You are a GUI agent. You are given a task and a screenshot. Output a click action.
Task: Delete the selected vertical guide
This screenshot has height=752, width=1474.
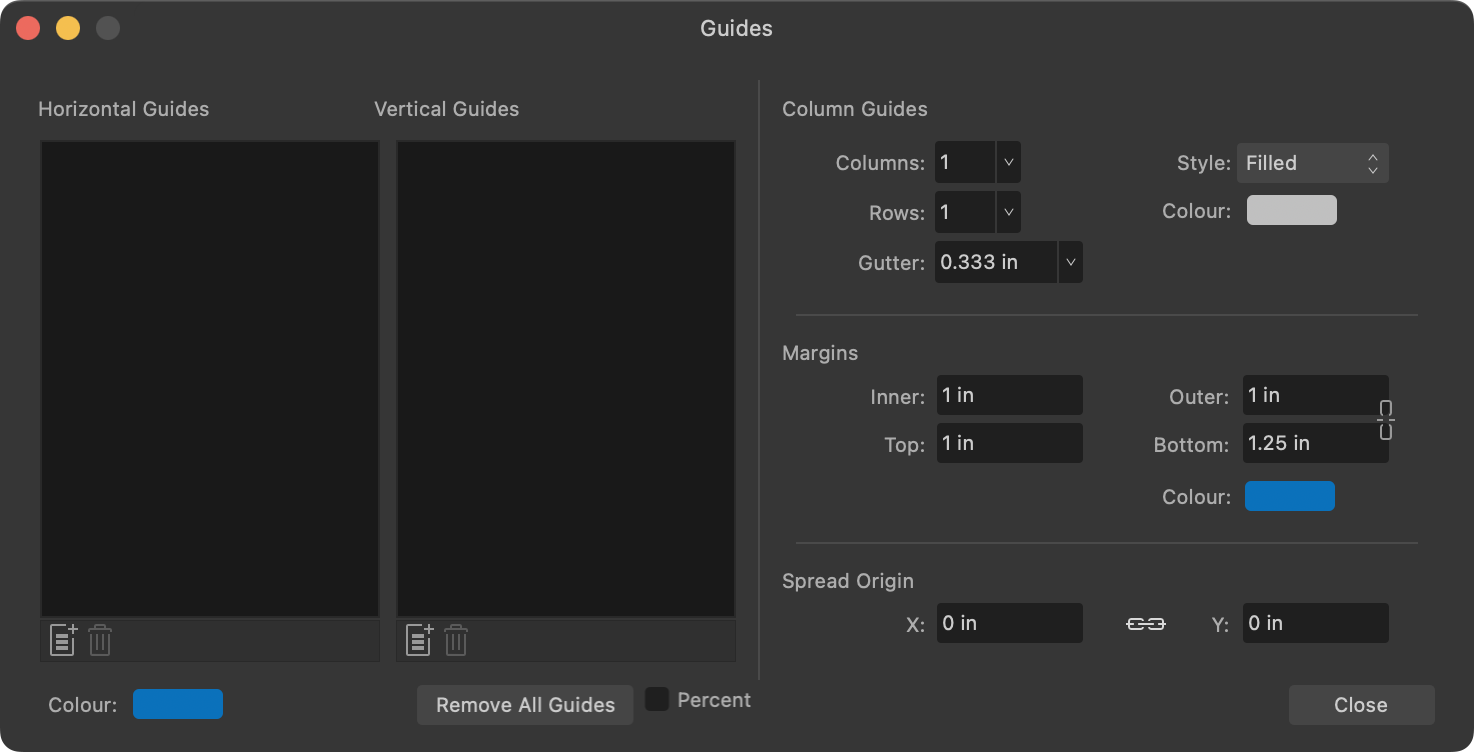[456, 640]
